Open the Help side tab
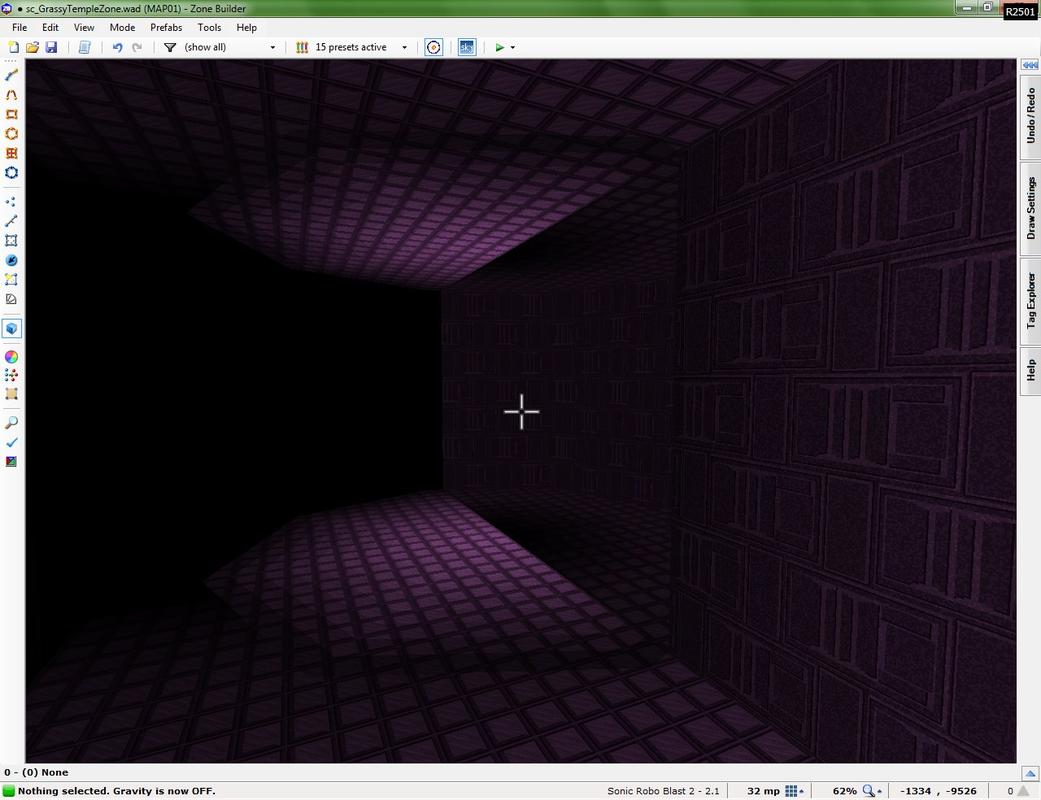Screen dimensions: 1041x800 click(1030, 370)
